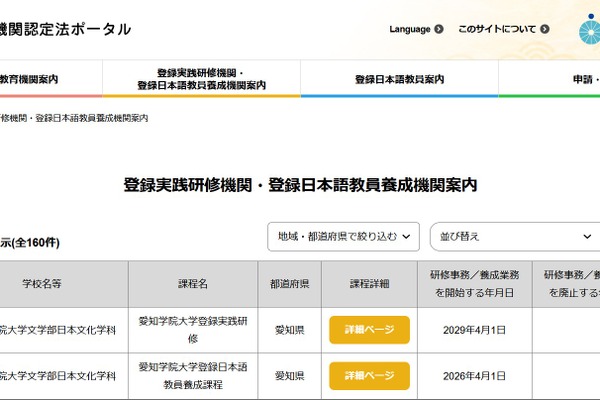Screen dimensions: 600x400
Task: Select the 愛知学院大学登録日本語教員養成課程 cell
Action: pos(193,376)
